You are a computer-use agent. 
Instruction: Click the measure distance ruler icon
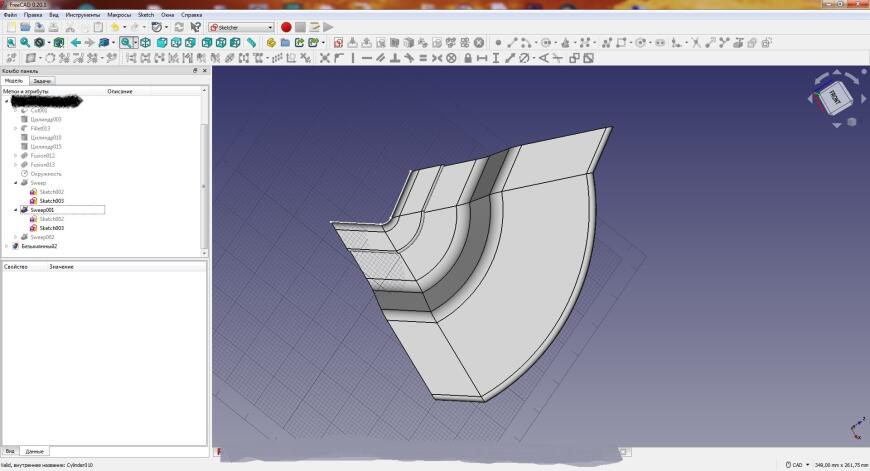click(251, 43)
